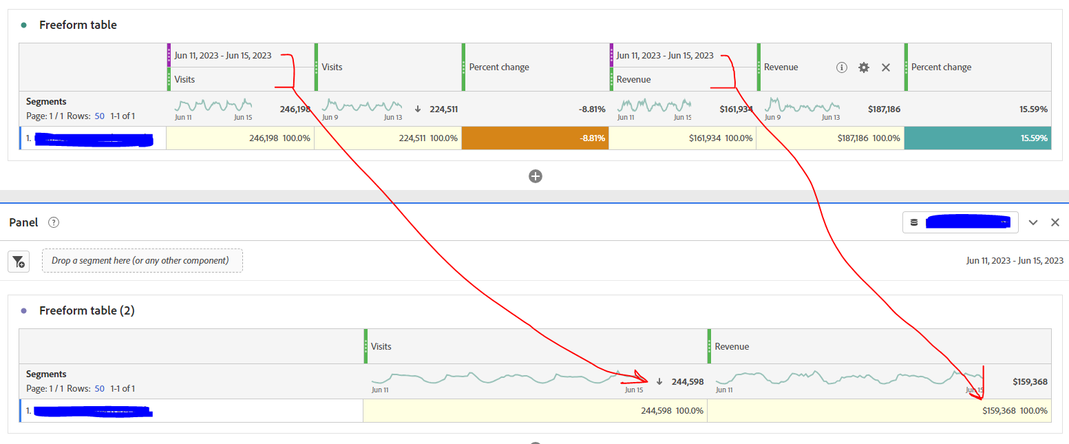Click the Rows 50 link in the first table
The image size is (1069, 444).
100,116
